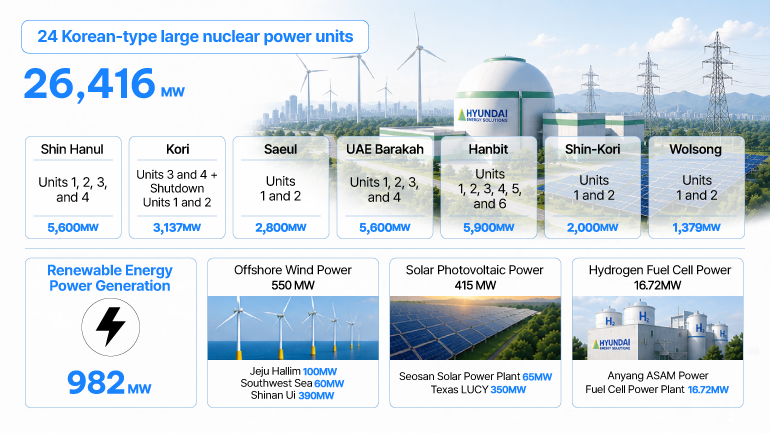Click the 550 MW wind capacity
The image size is (770, 433).
tap(293, 285)
